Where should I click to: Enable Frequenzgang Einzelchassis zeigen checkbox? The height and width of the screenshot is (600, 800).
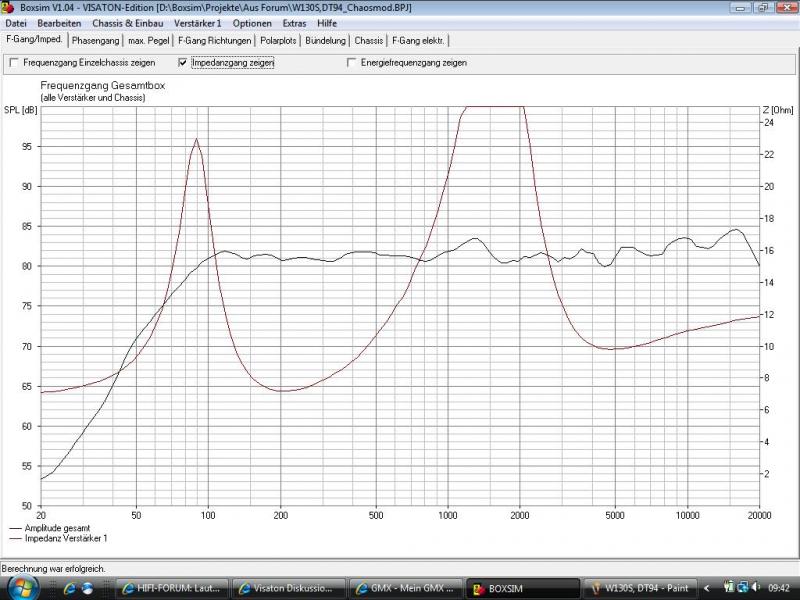pos(14,63)
